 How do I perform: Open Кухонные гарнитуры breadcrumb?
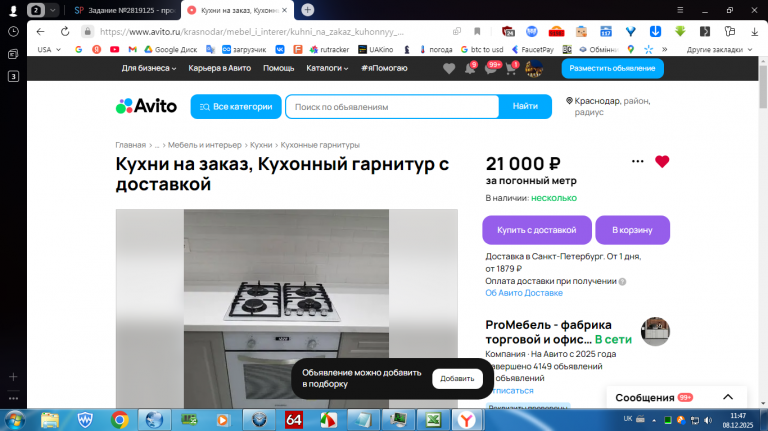320,145
